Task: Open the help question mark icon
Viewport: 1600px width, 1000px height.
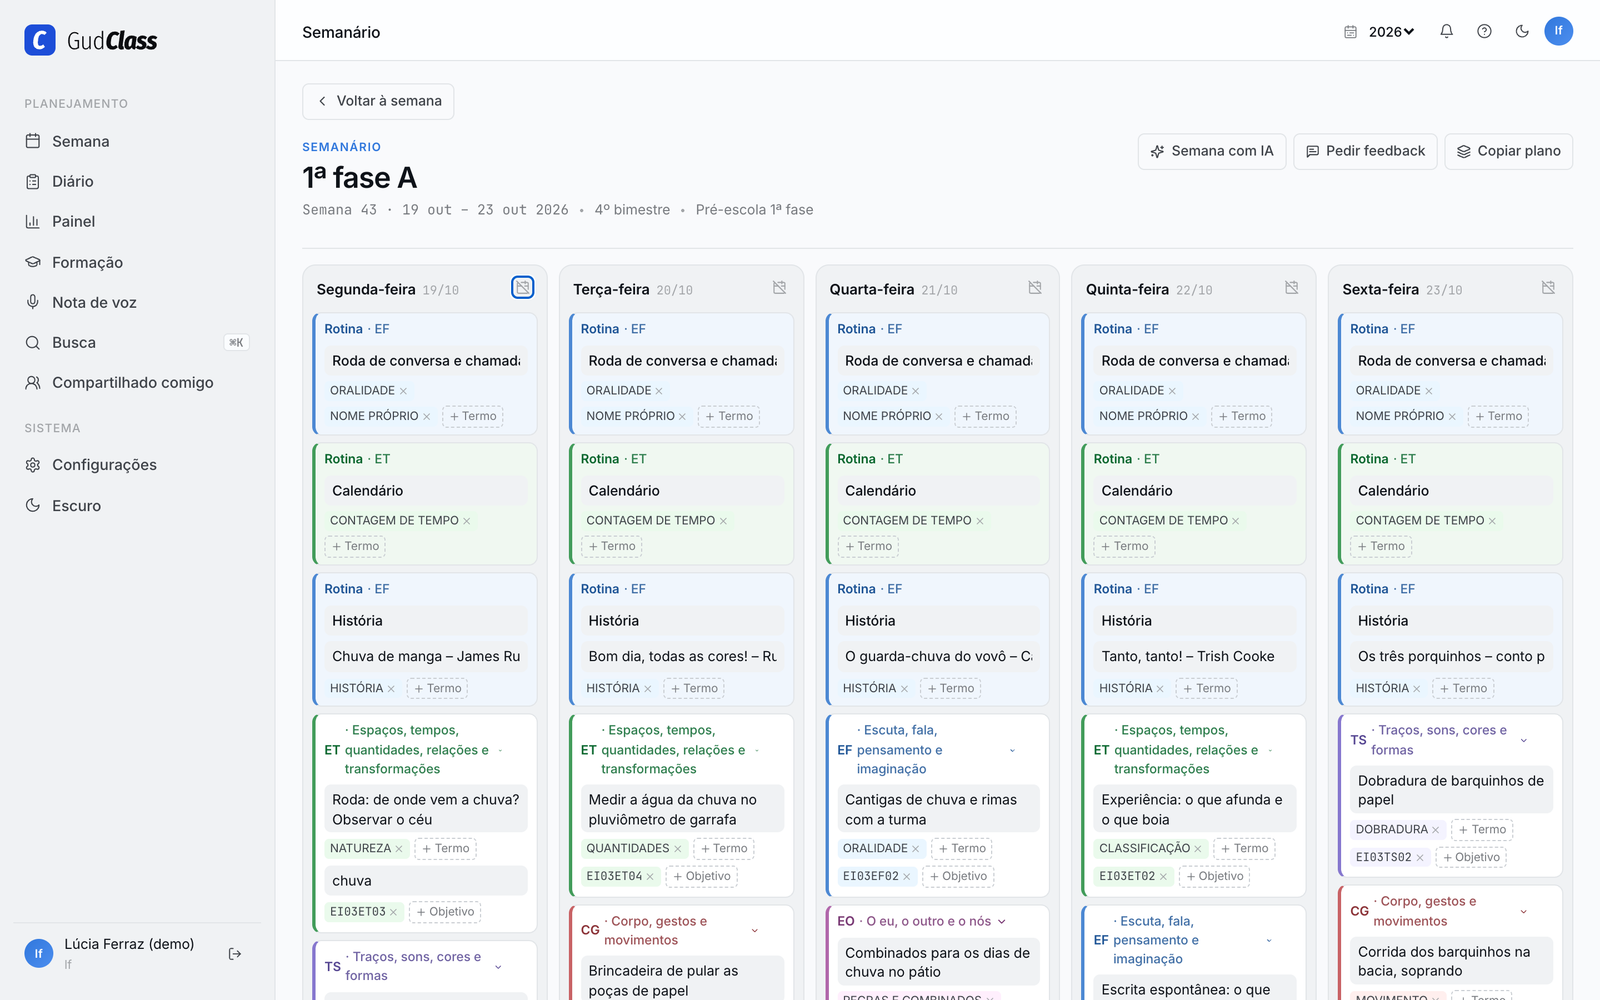Action: tap(1484, 31)
